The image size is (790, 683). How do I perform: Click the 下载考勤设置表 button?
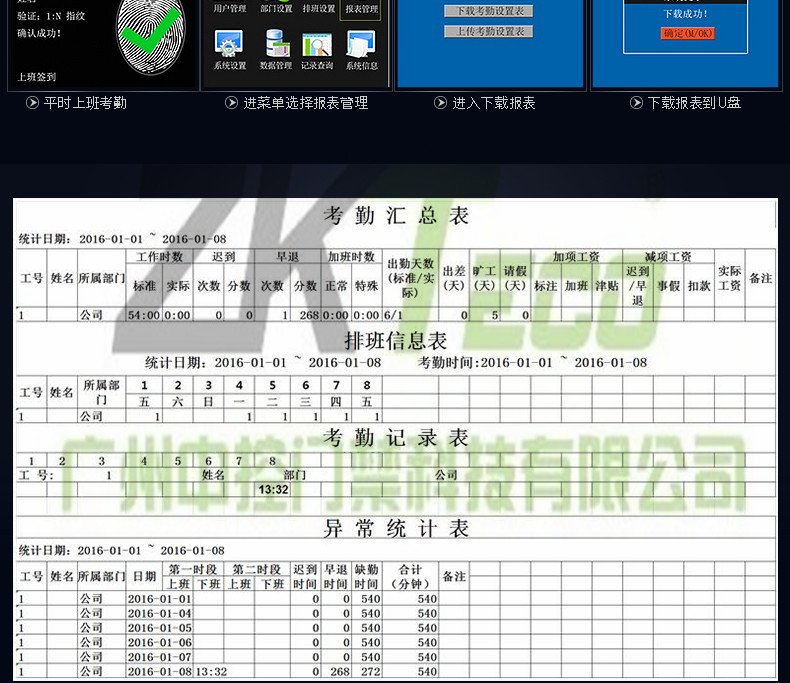tap(488, 11)
